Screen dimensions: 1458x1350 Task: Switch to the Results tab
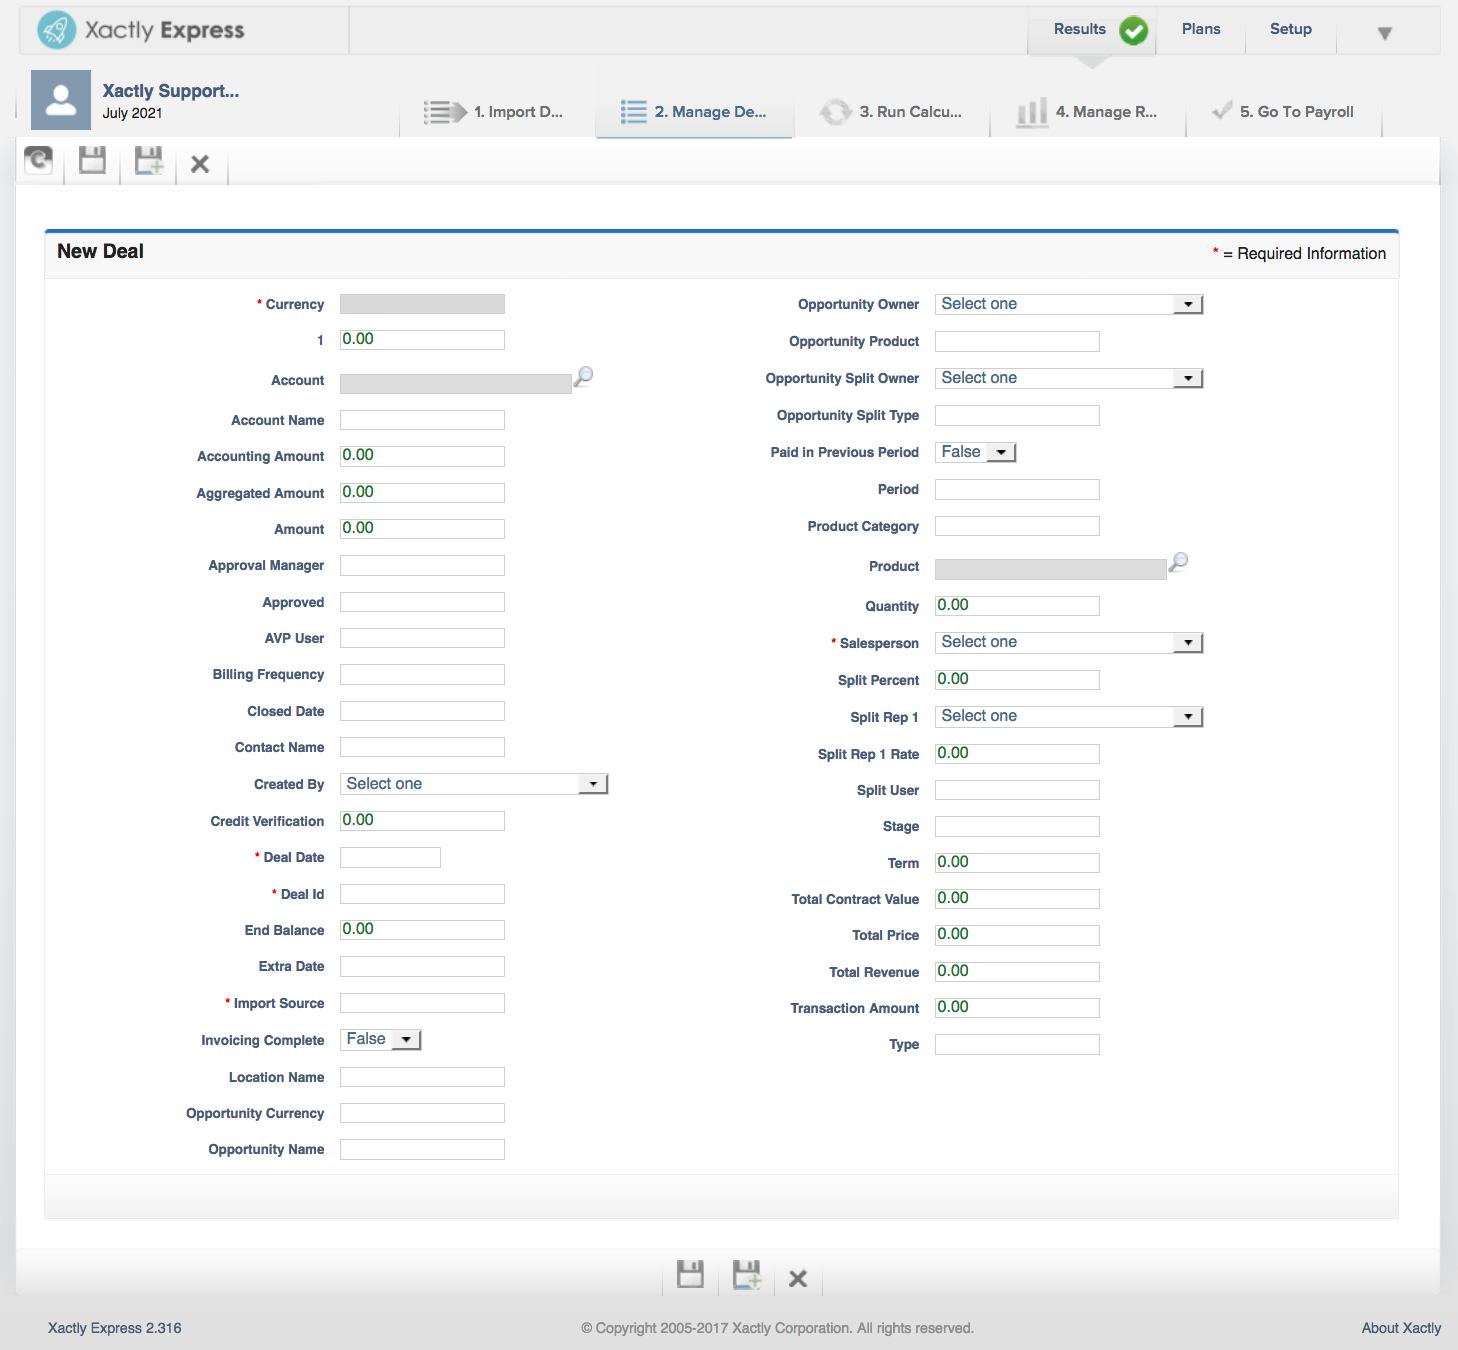pyautogui.click(x=1080, y=29)
